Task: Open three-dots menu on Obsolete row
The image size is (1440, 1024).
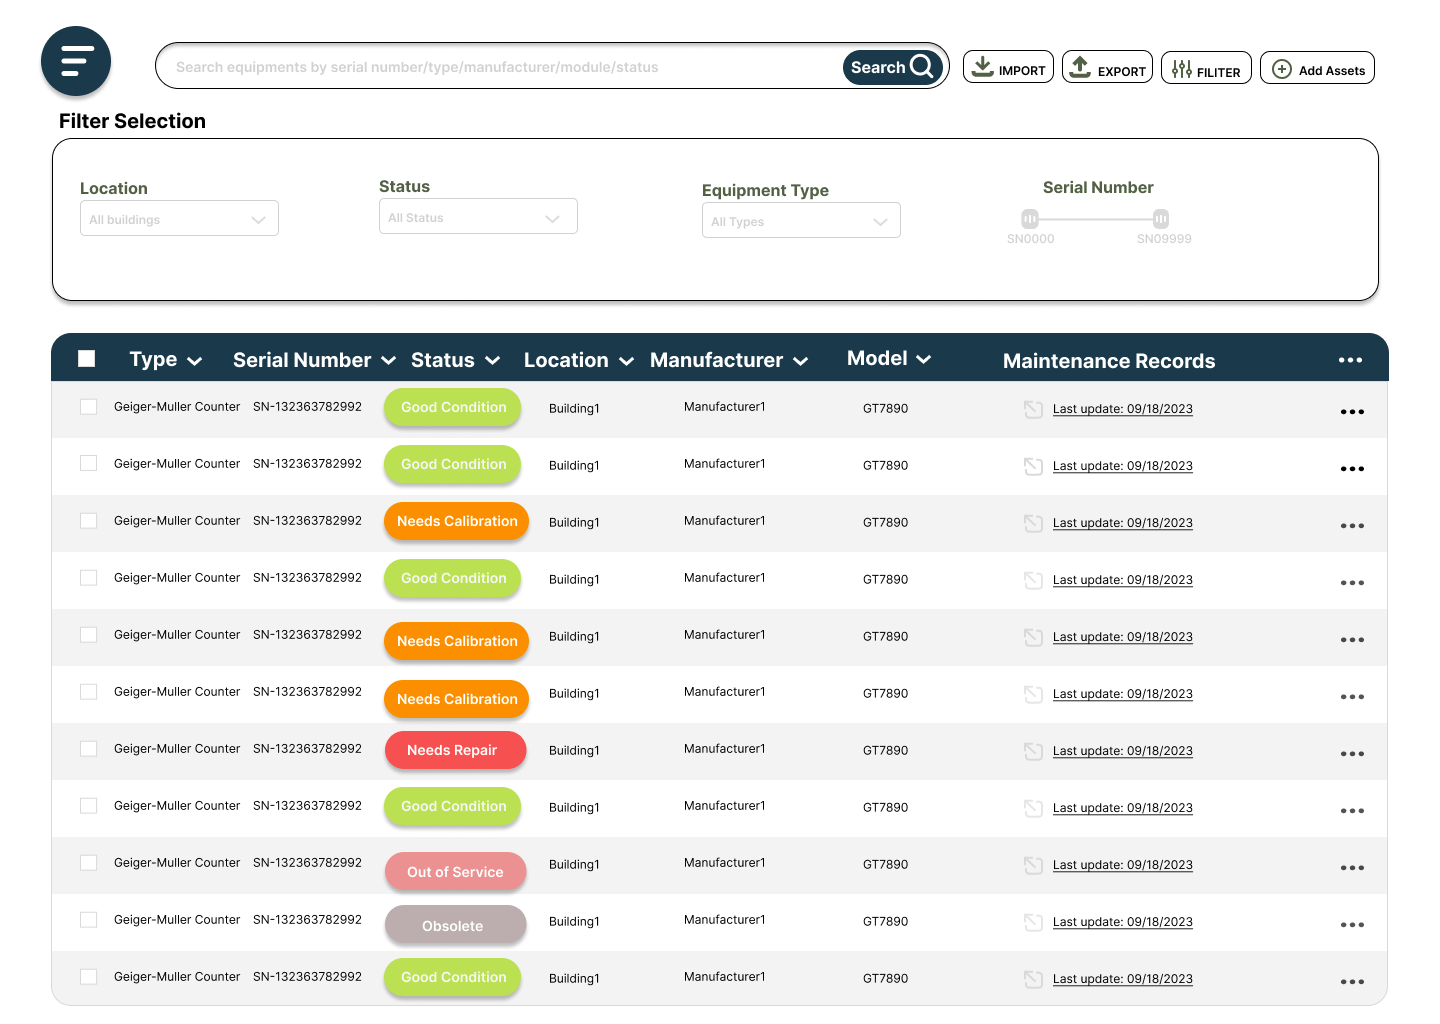Action: point(1352,925)
